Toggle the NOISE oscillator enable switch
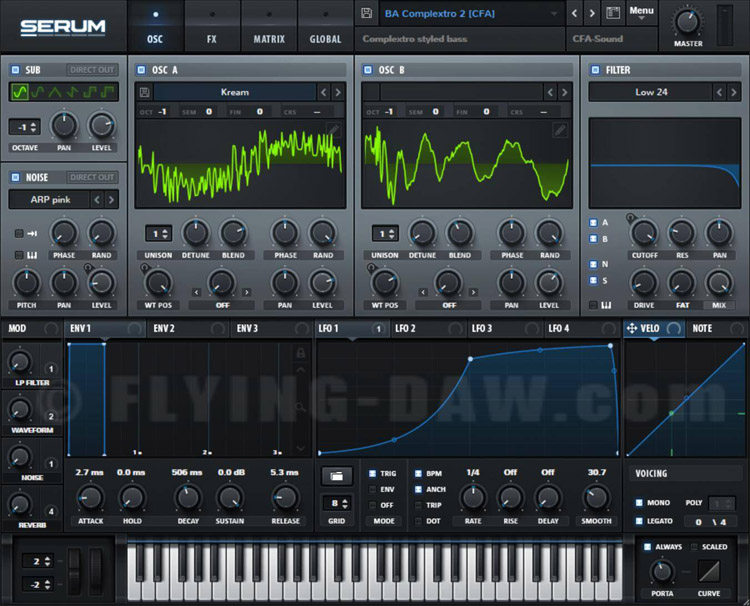Screen dimensions: 750x606 15,177
